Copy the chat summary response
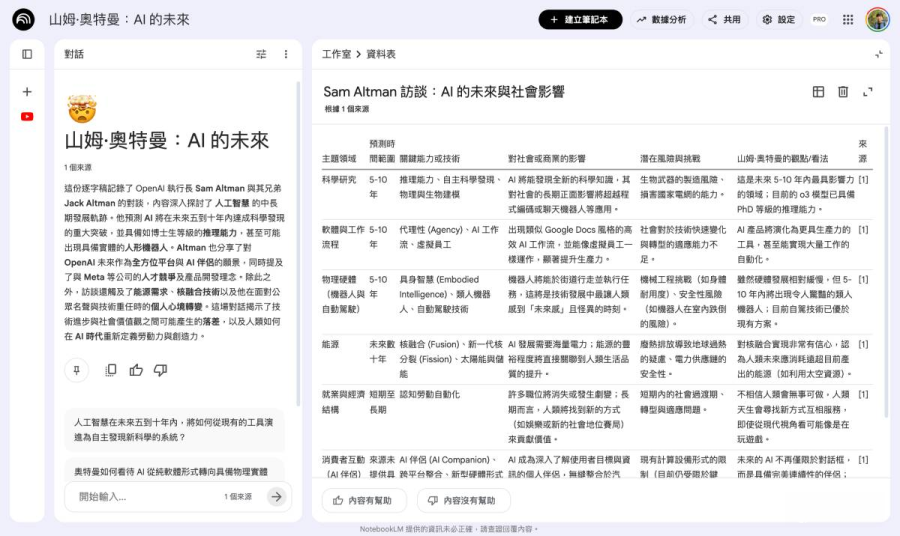 pyautogui.click(x=110, y=370)
